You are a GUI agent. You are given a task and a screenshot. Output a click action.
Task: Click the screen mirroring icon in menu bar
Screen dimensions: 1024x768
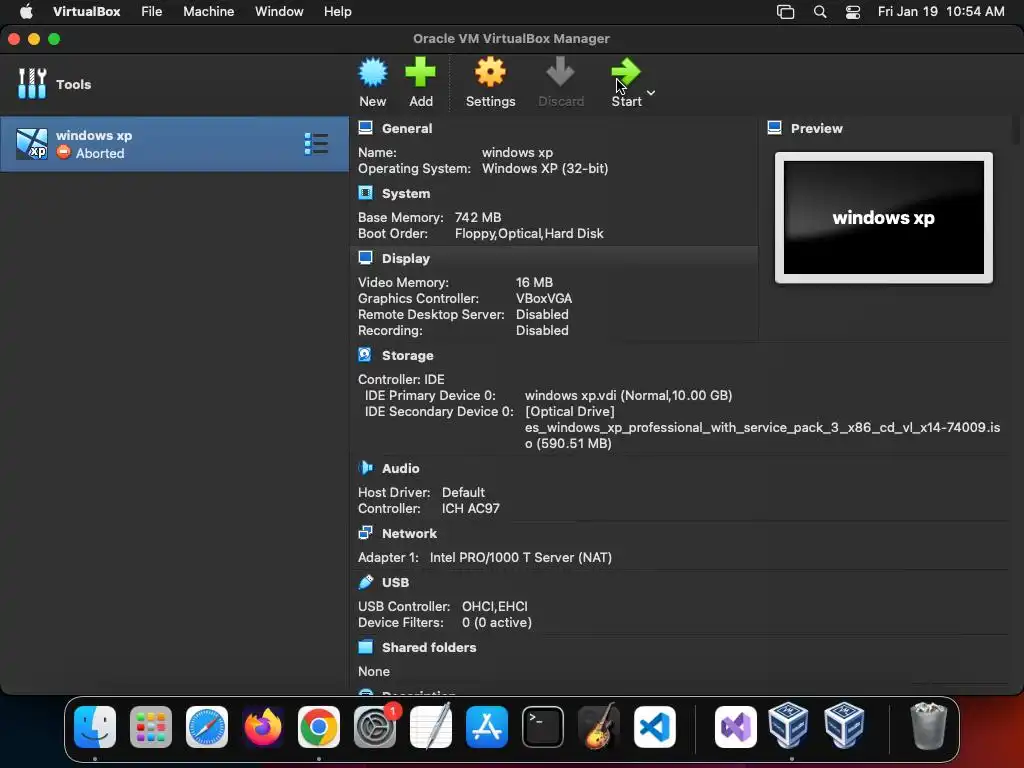785,12
